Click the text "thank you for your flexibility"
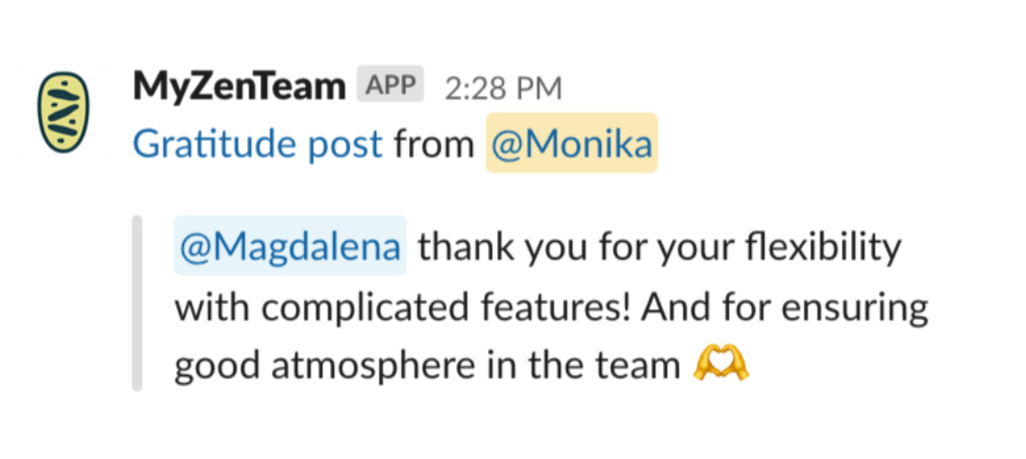Screen dimensions: 1026x459 [x=660, y=248]
